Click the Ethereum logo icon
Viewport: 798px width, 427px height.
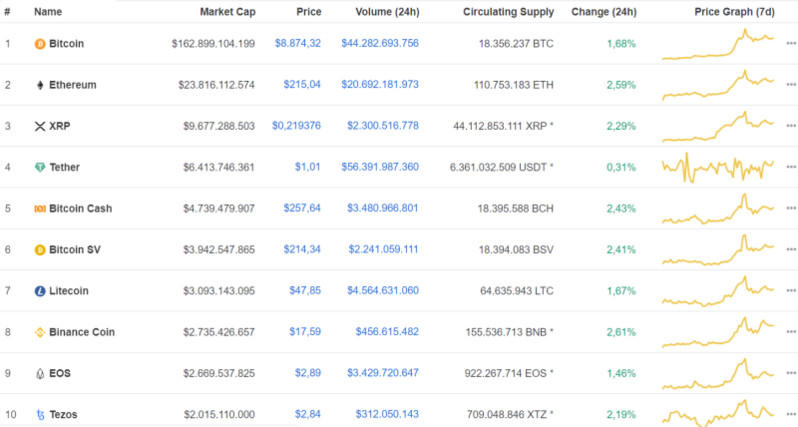(40, 85)
